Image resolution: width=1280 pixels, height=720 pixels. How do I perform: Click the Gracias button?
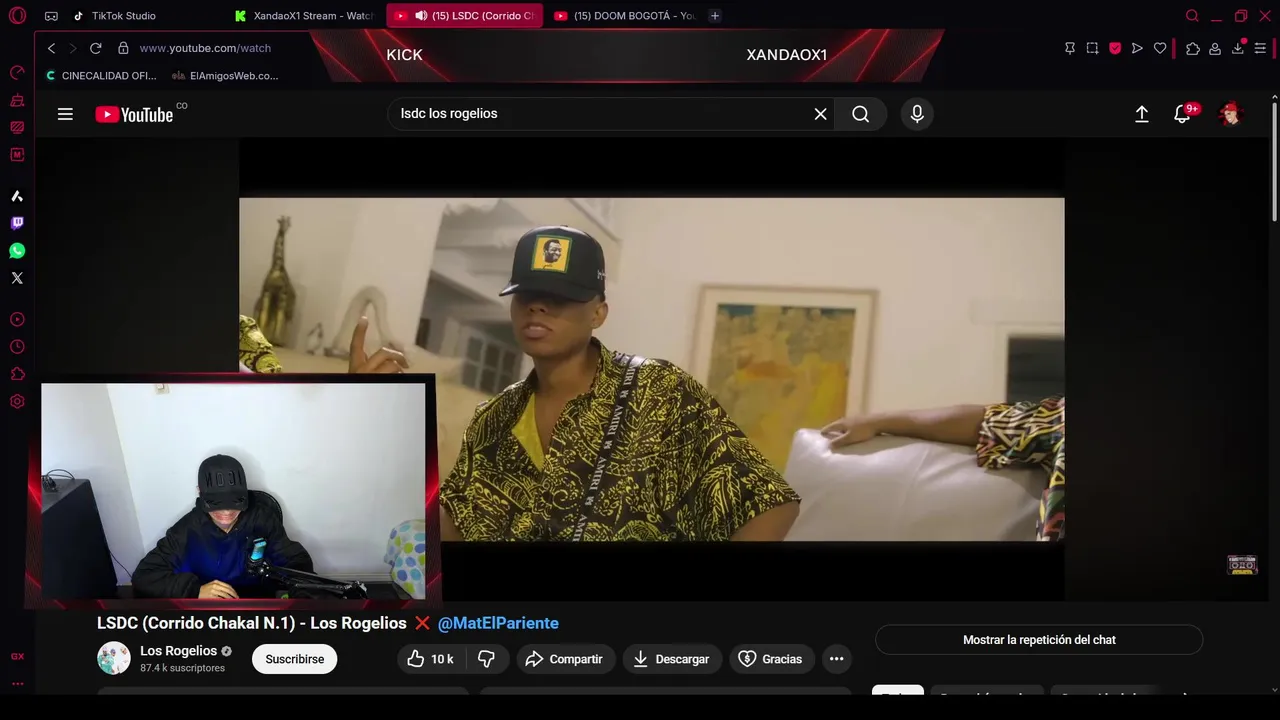coord(770,659)
